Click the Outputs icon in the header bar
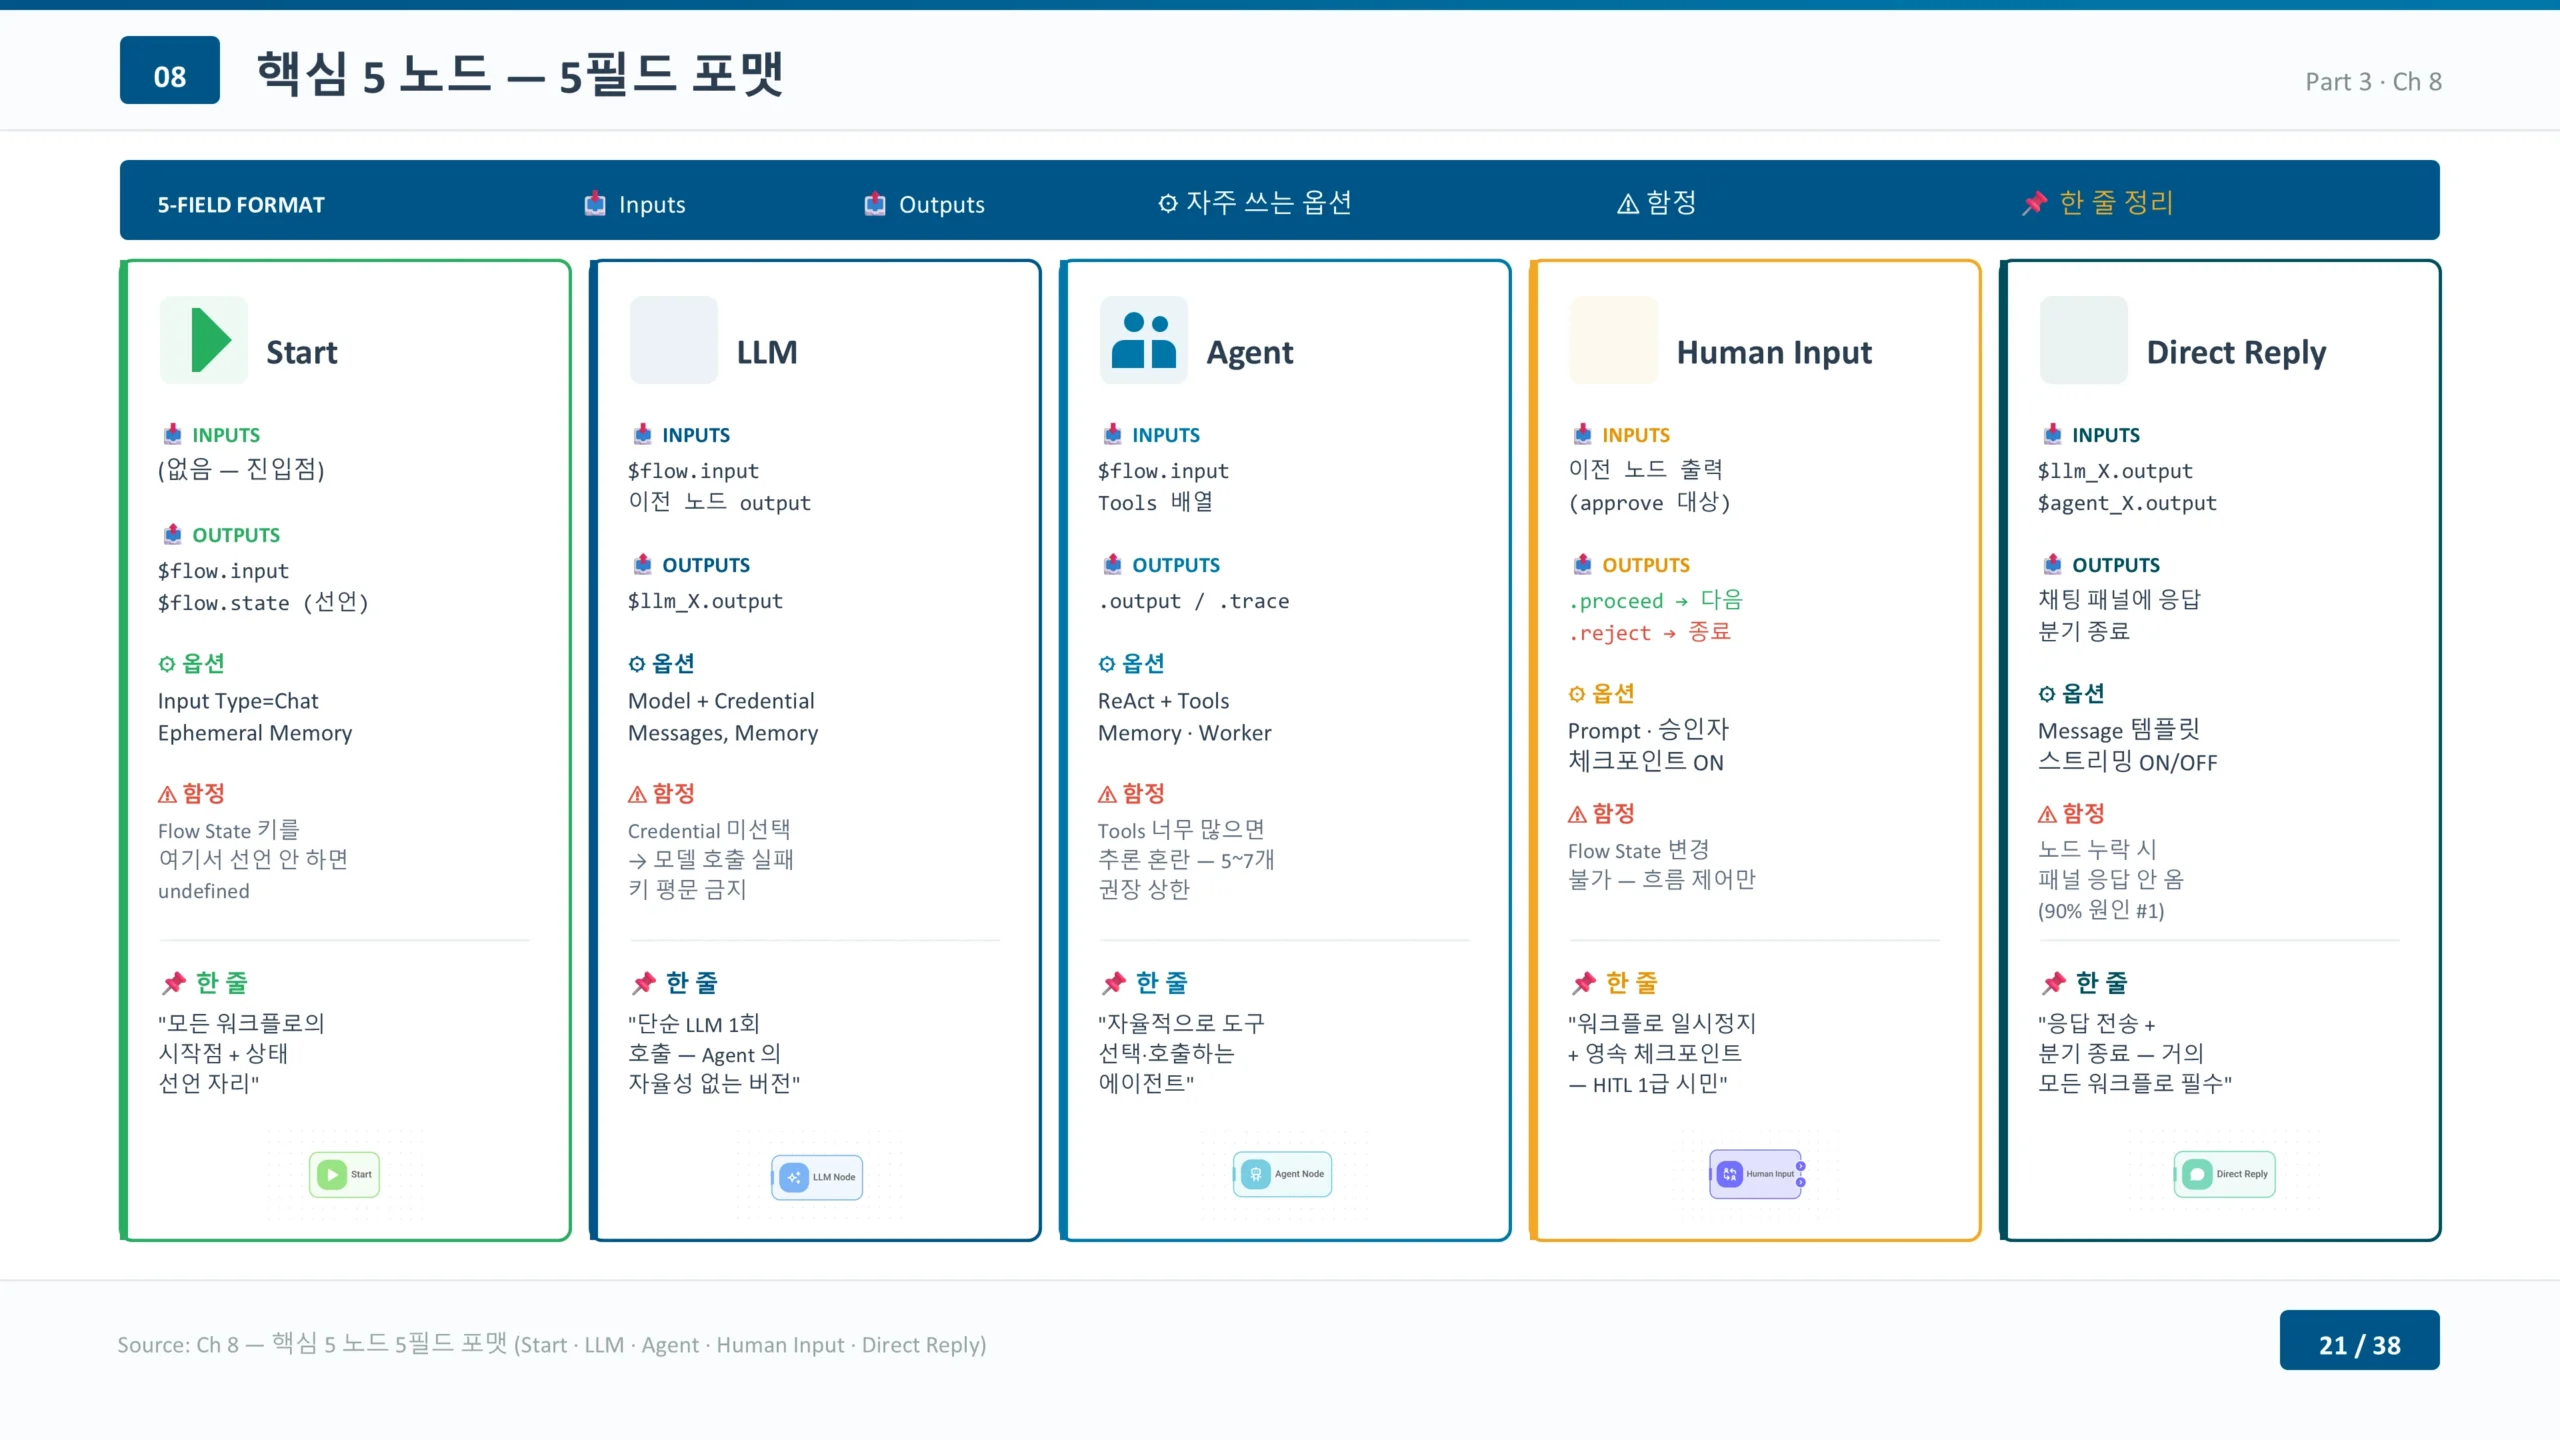This screenshot has height=1440, width=2560. pos(875,204)
